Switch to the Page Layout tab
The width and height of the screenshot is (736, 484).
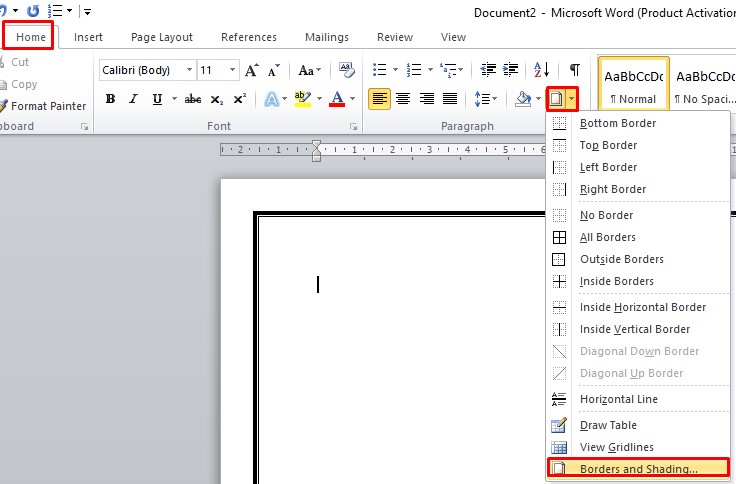click(x=161, y=37)
